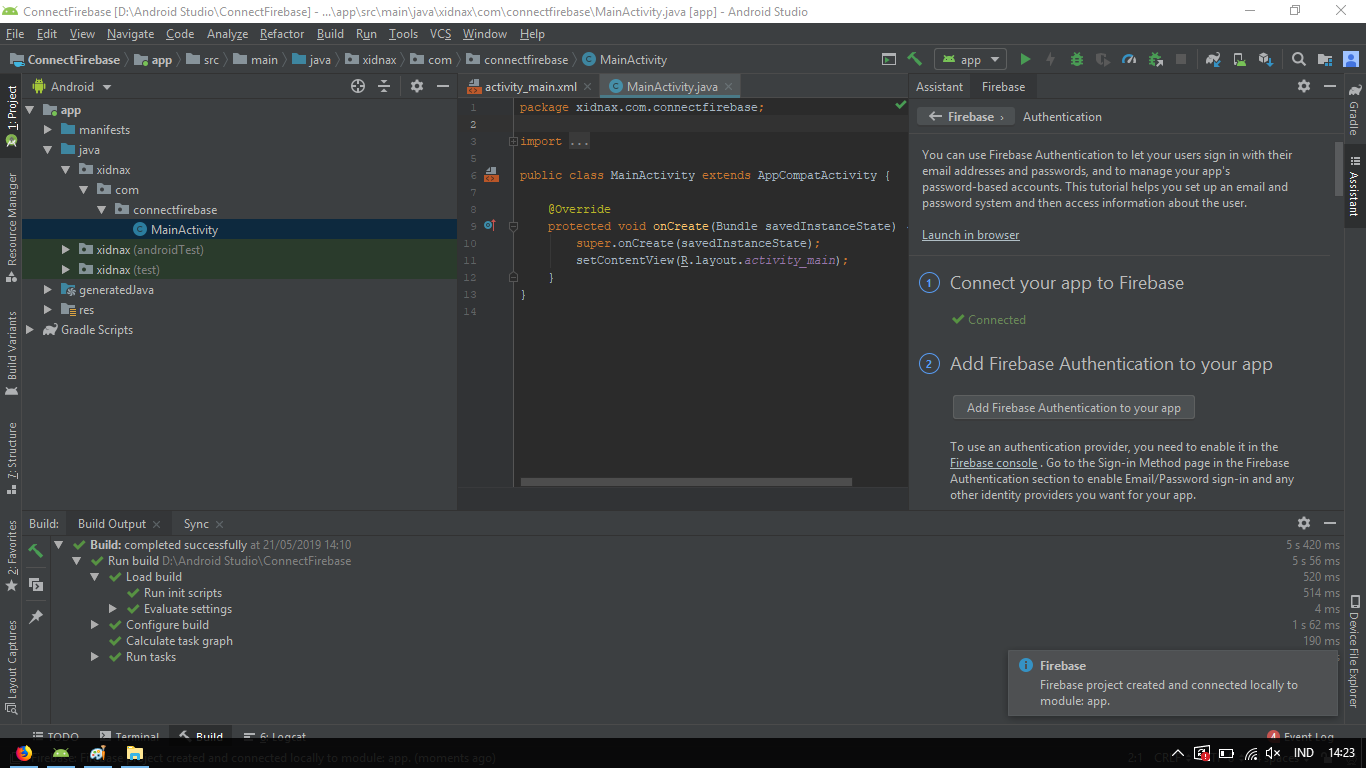Expand the manifests folder
The height and width of the screenshot is (768, 1366).
coord(48,130)
